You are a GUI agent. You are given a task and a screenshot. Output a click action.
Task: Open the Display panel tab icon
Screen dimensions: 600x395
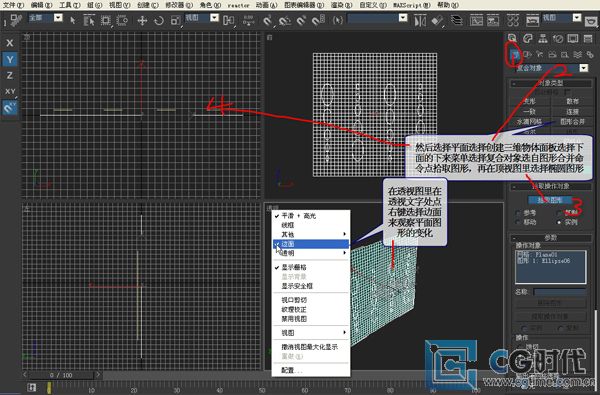[573, 38]
